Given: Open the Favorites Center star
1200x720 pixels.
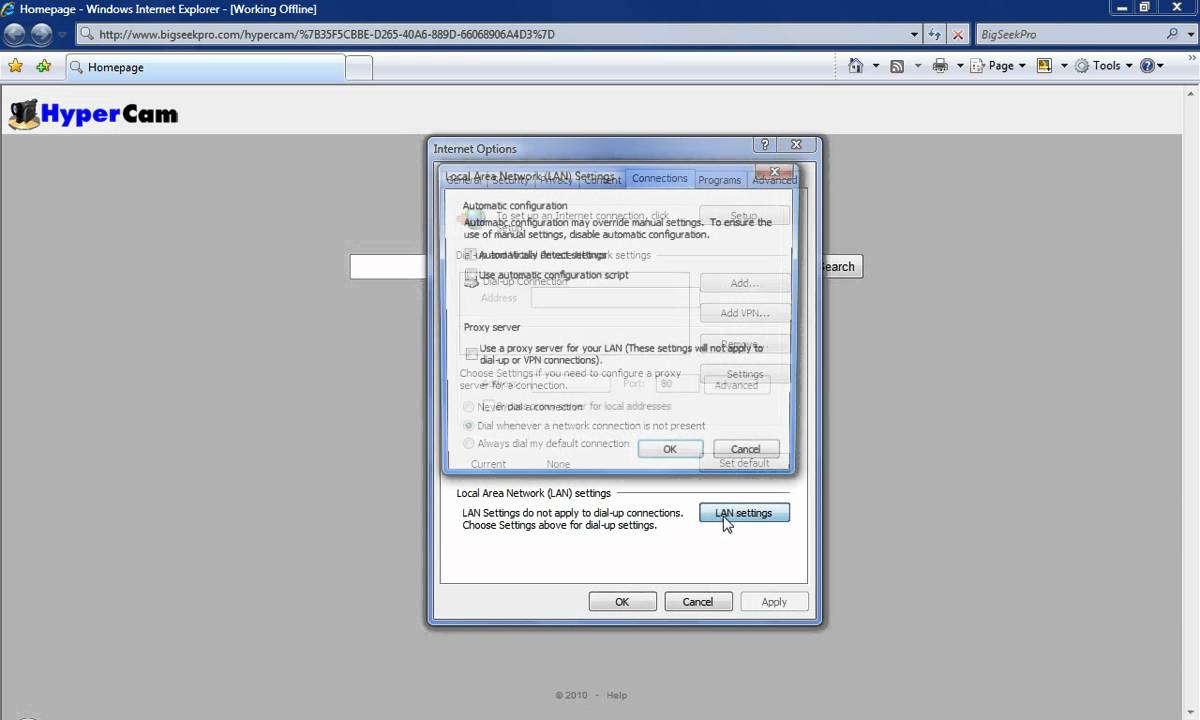Looking at the screenshot, I should 15,66.
